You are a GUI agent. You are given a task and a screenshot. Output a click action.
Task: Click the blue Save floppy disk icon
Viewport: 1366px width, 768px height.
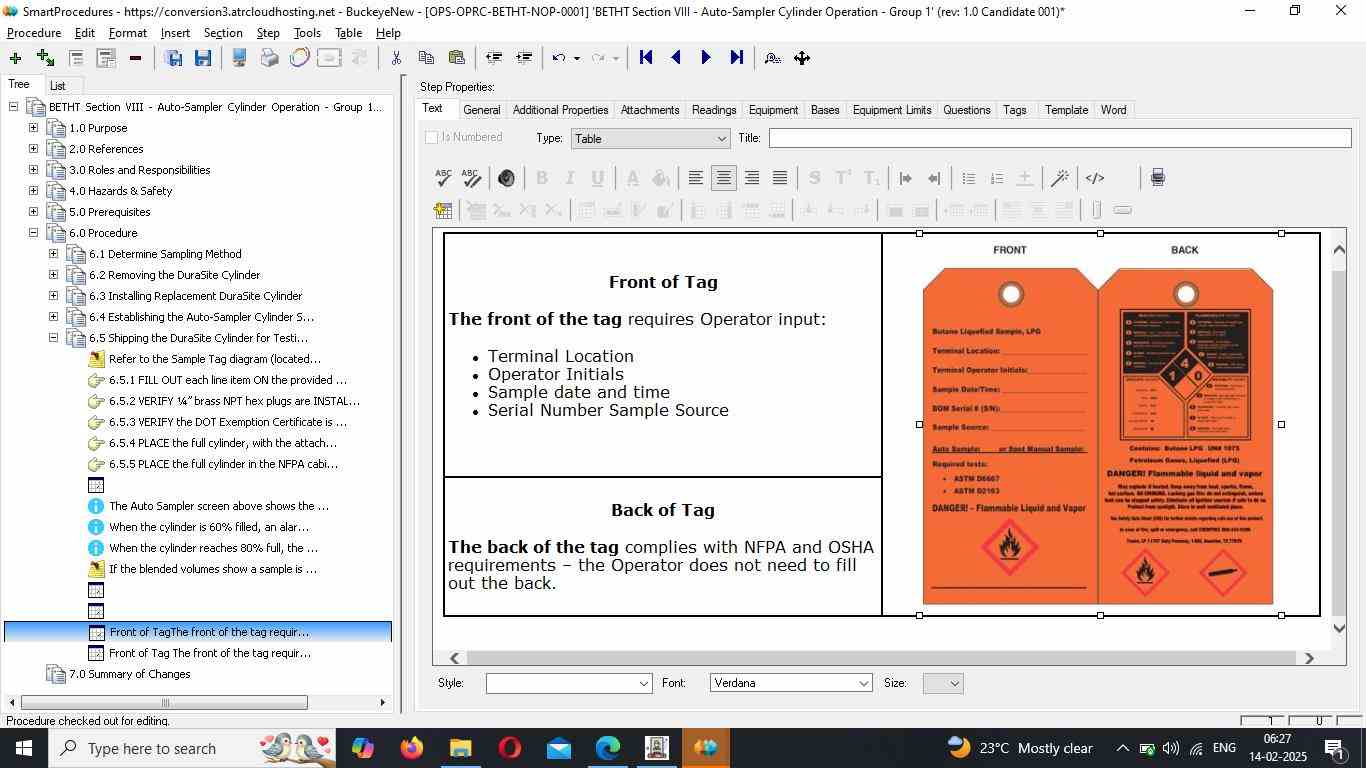pyautogui.click(x=203, y=58)
